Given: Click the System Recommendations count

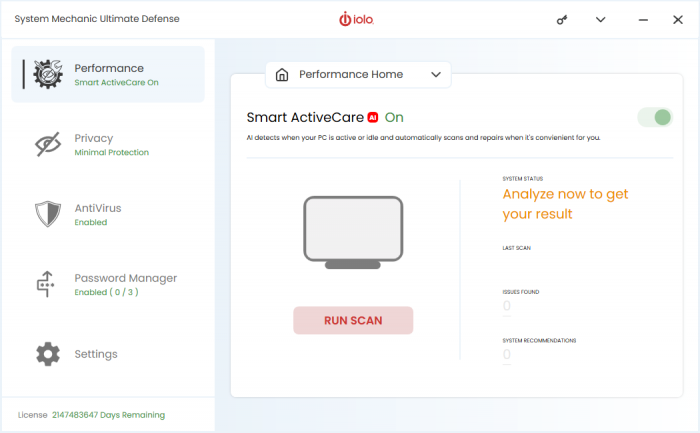Looking at the screenshot, I should pyautogui.click(x=507, y=354).
